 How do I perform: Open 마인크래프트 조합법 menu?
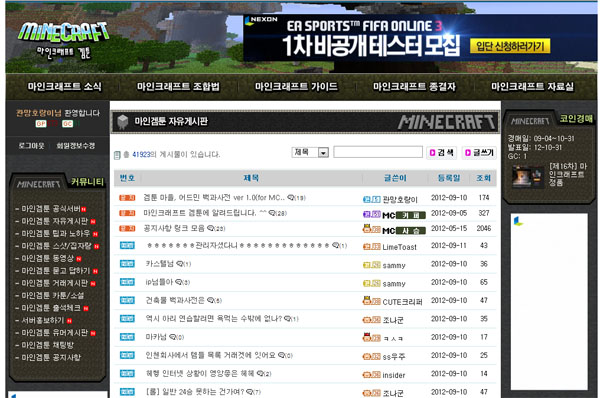pos(178,86)
